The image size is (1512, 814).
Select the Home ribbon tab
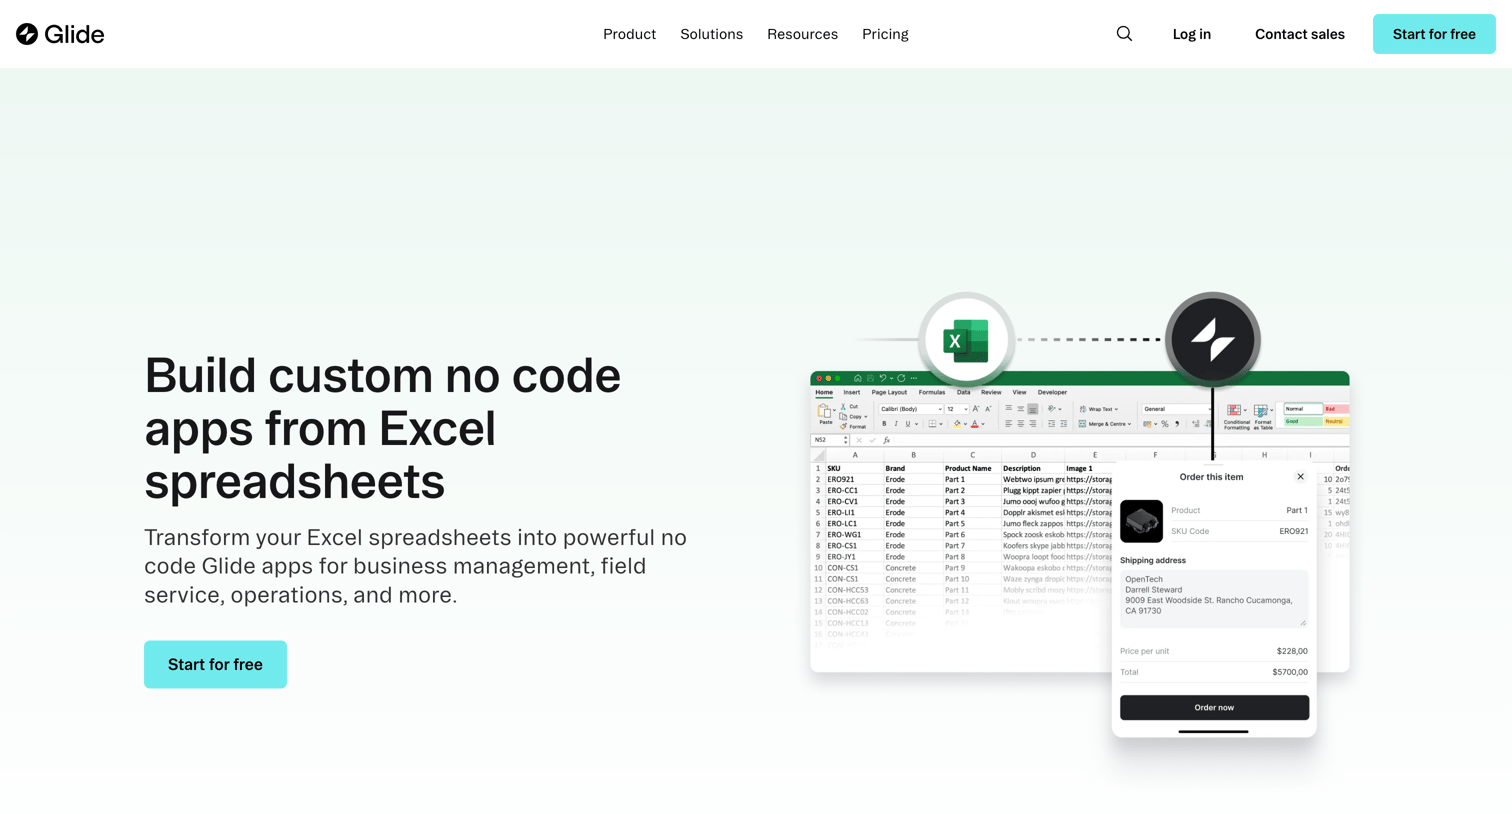[824, 392]
